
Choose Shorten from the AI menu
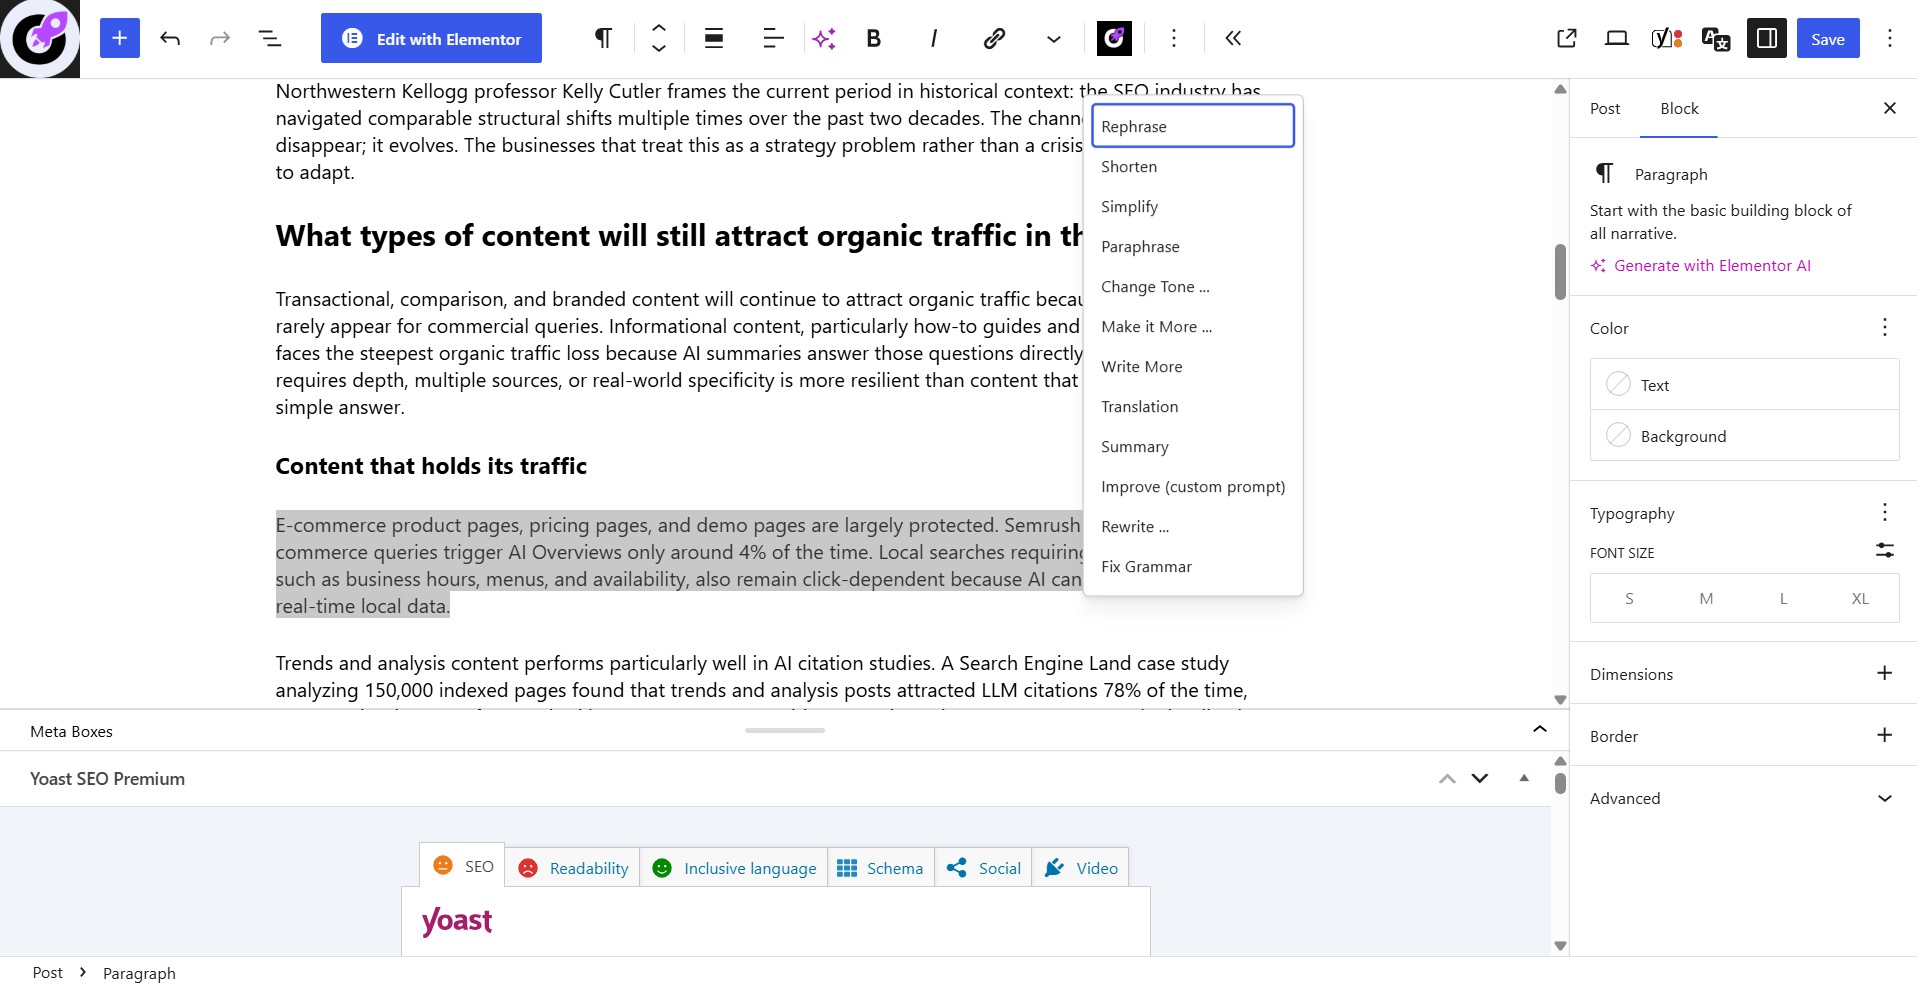(1193, 166)
